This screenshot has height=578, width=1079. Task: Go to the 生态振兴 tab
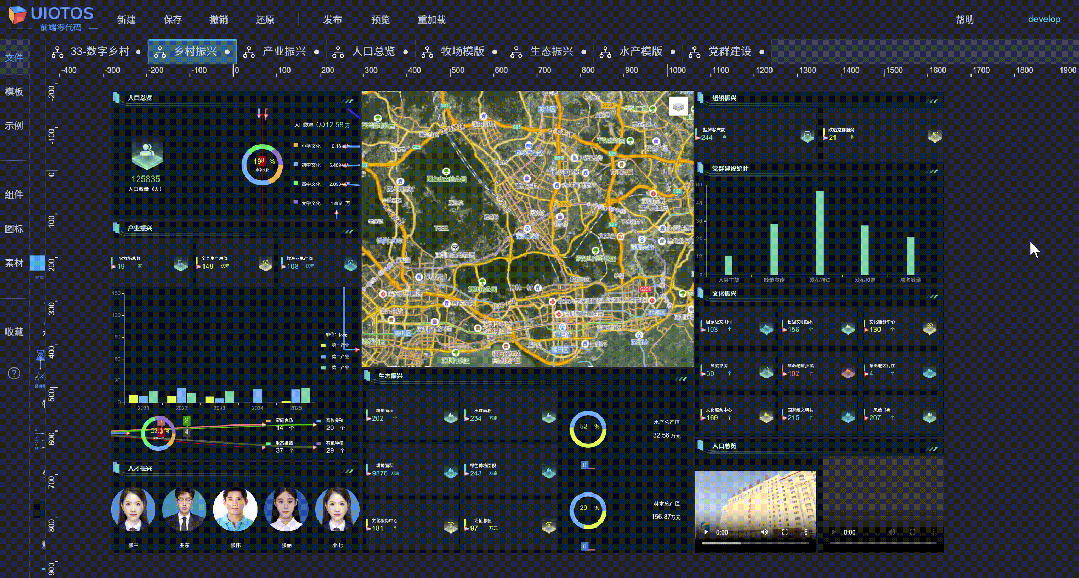coord(549,52)
